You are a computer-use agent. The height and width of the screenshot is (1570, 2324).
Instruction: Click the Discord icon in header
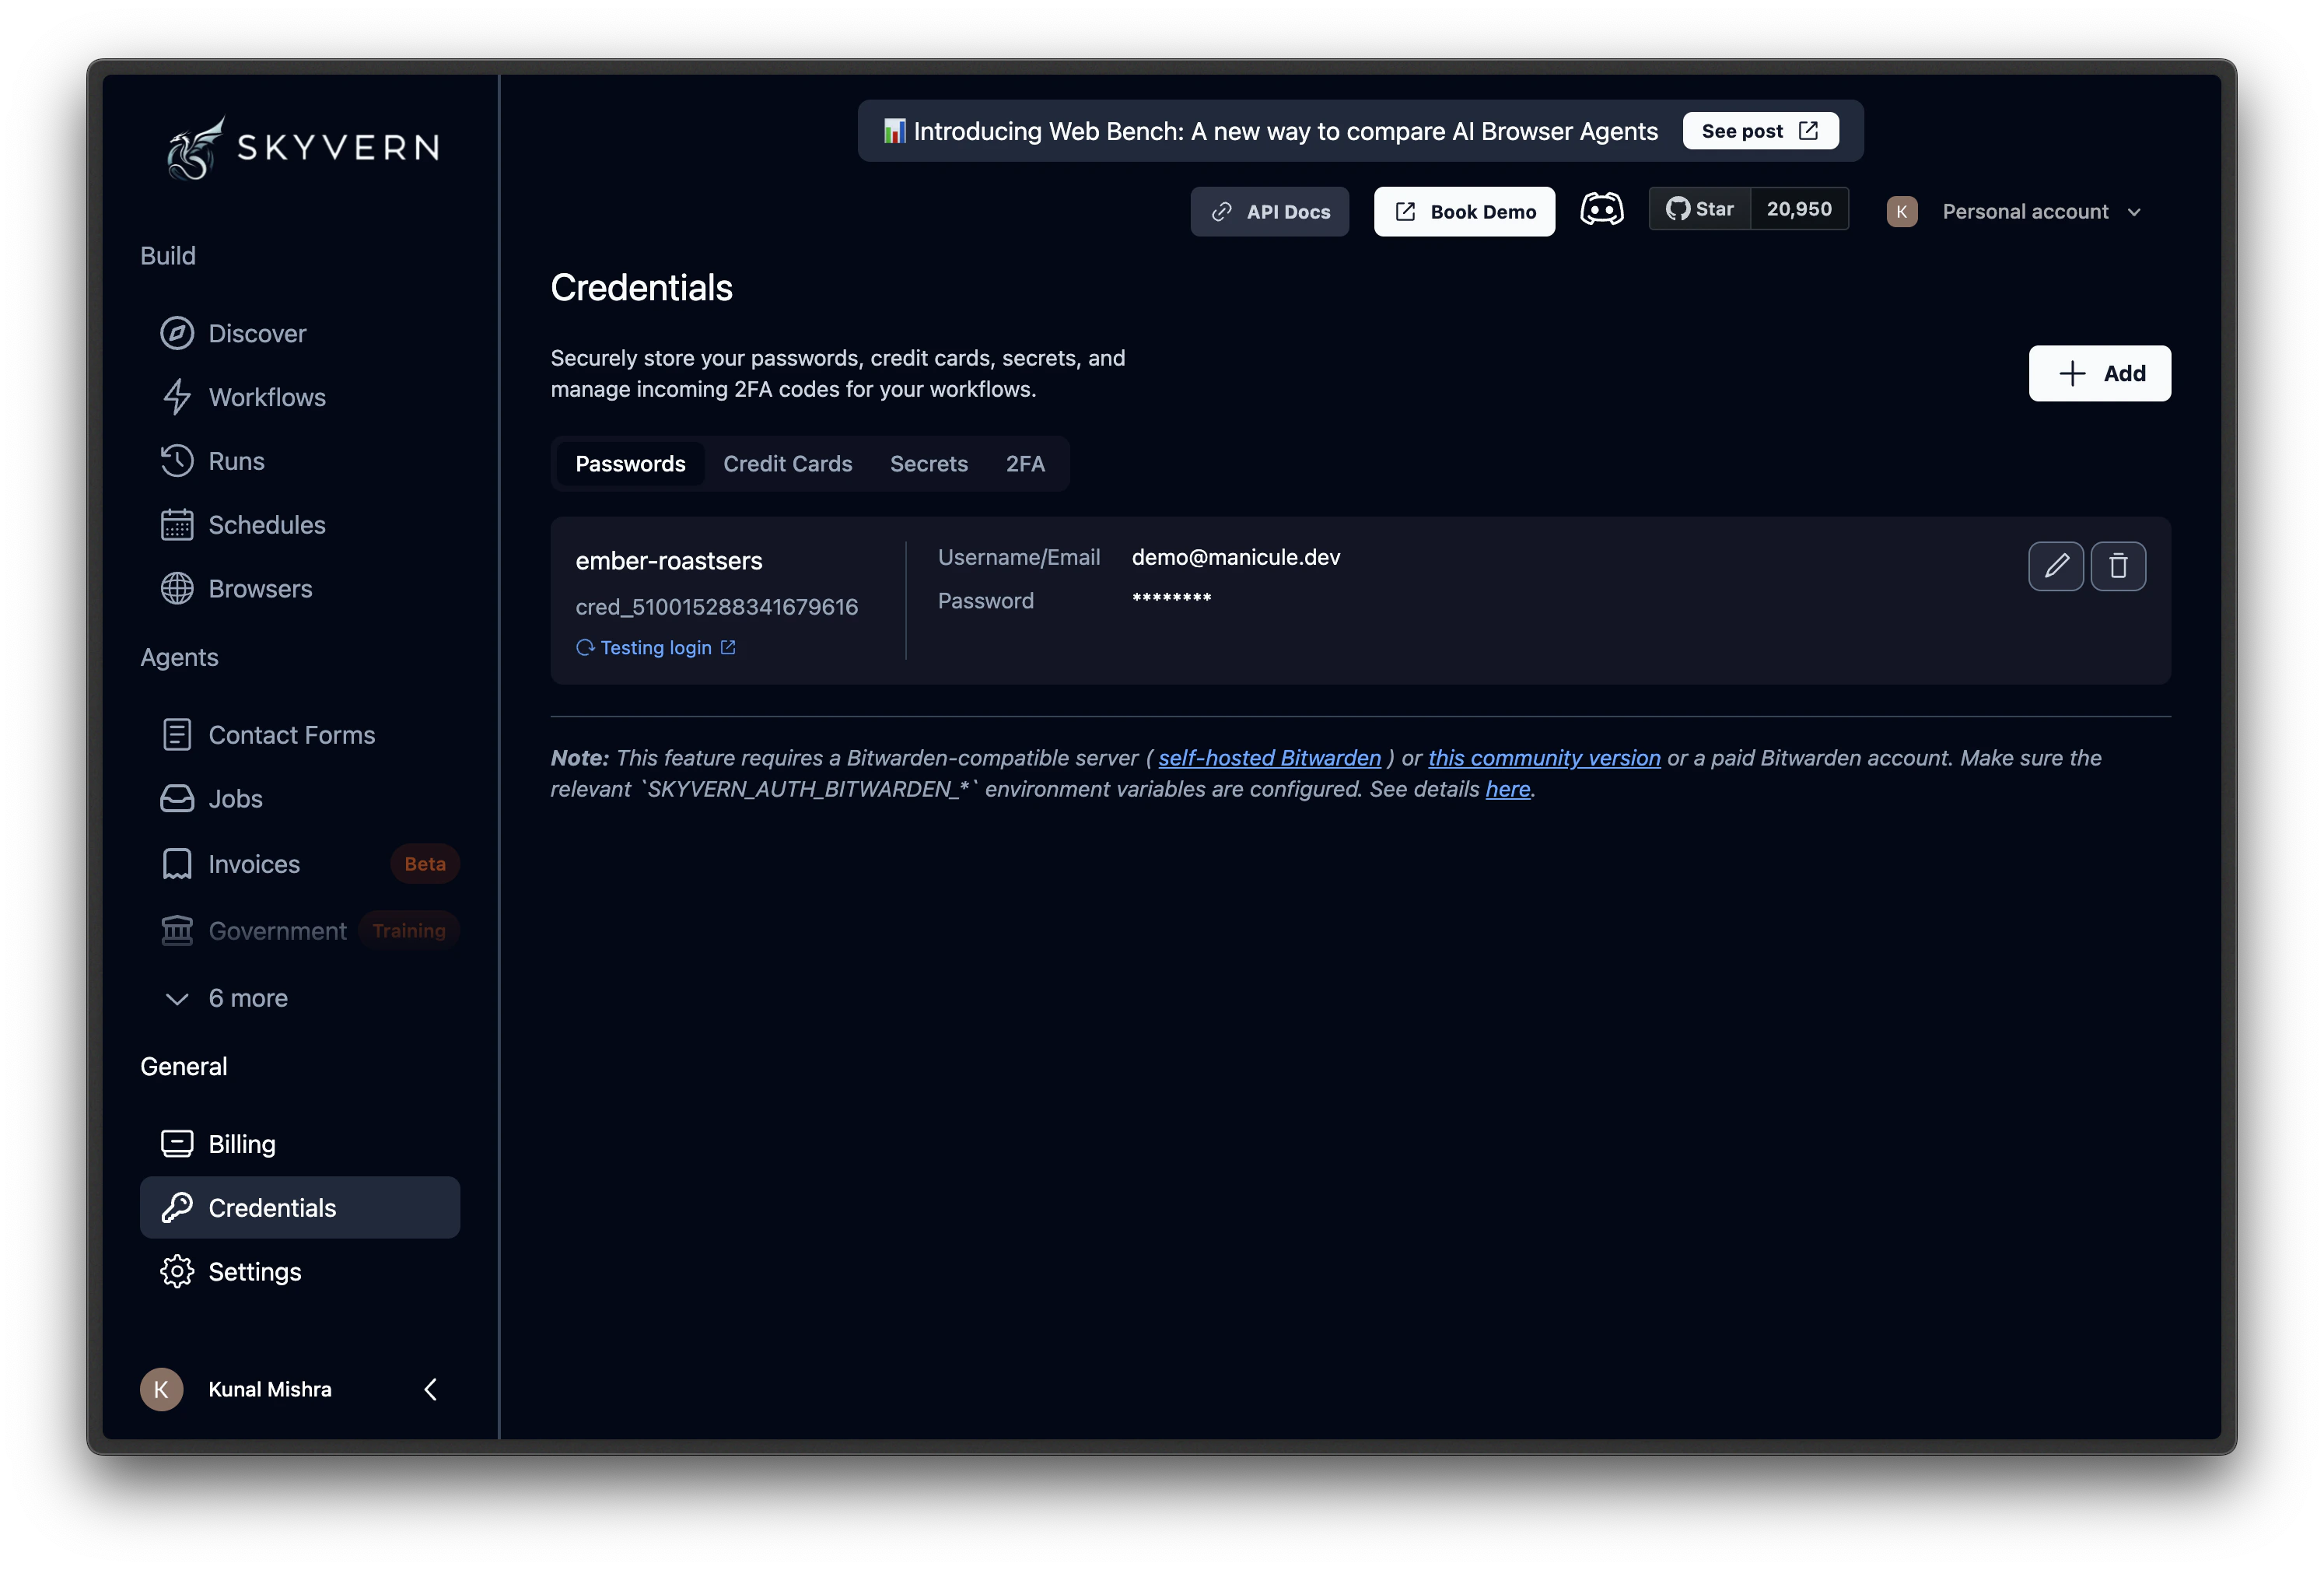[x=1601, y=210]
